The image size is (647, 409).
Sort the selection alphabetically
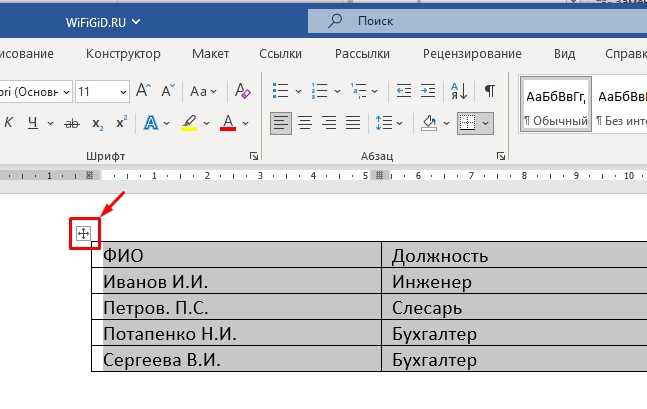[x=459, y=91]
